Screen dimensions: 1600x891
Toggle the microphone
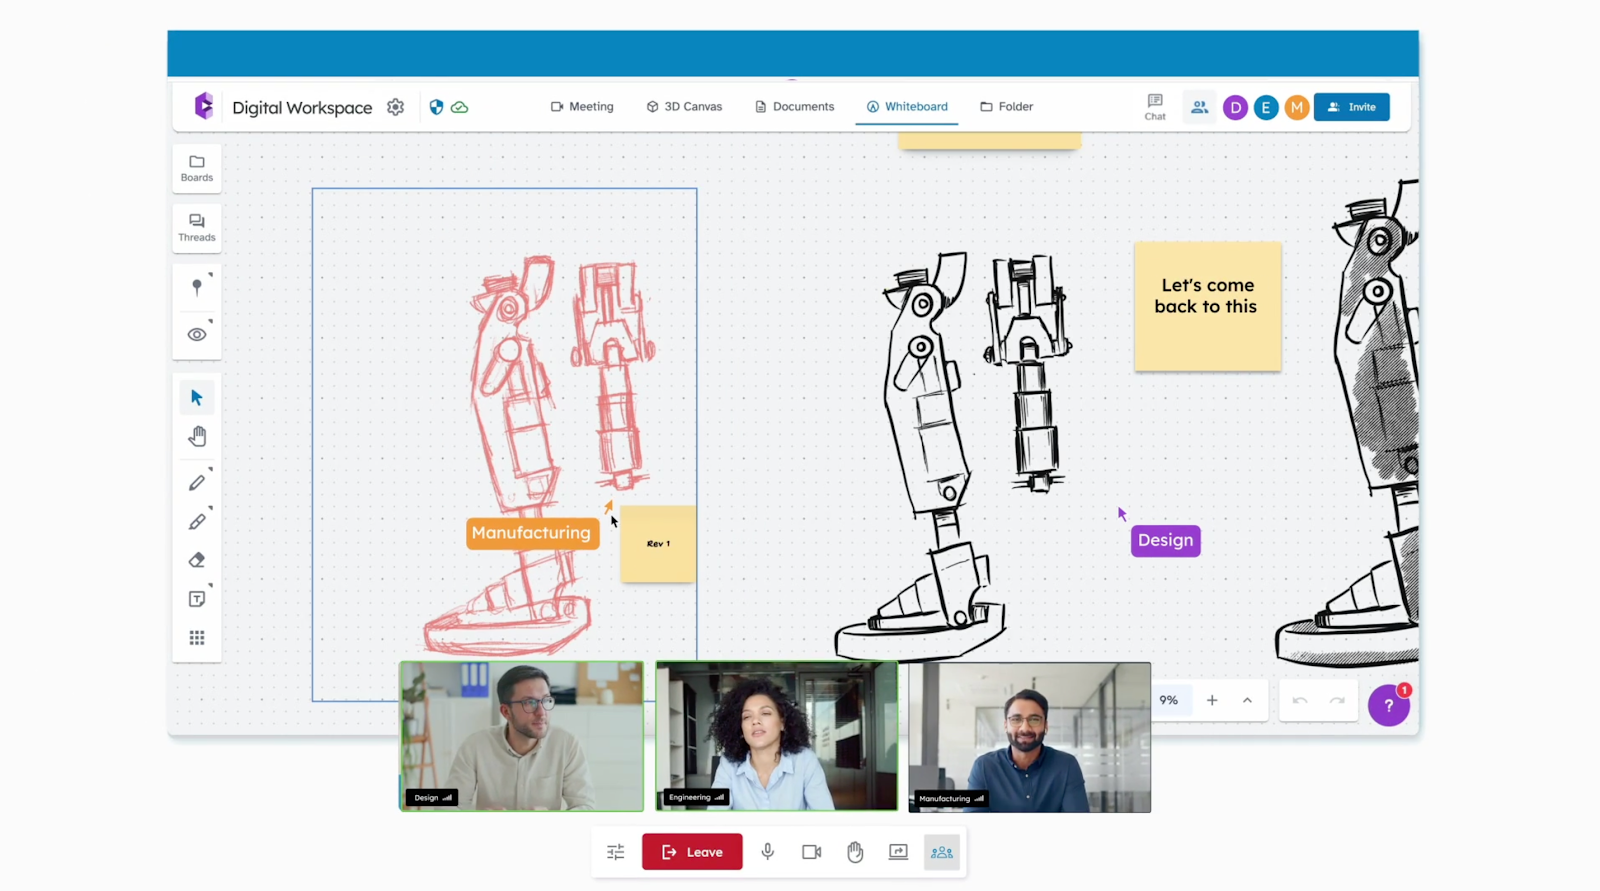pyautogui.click(x=768, y=852)
